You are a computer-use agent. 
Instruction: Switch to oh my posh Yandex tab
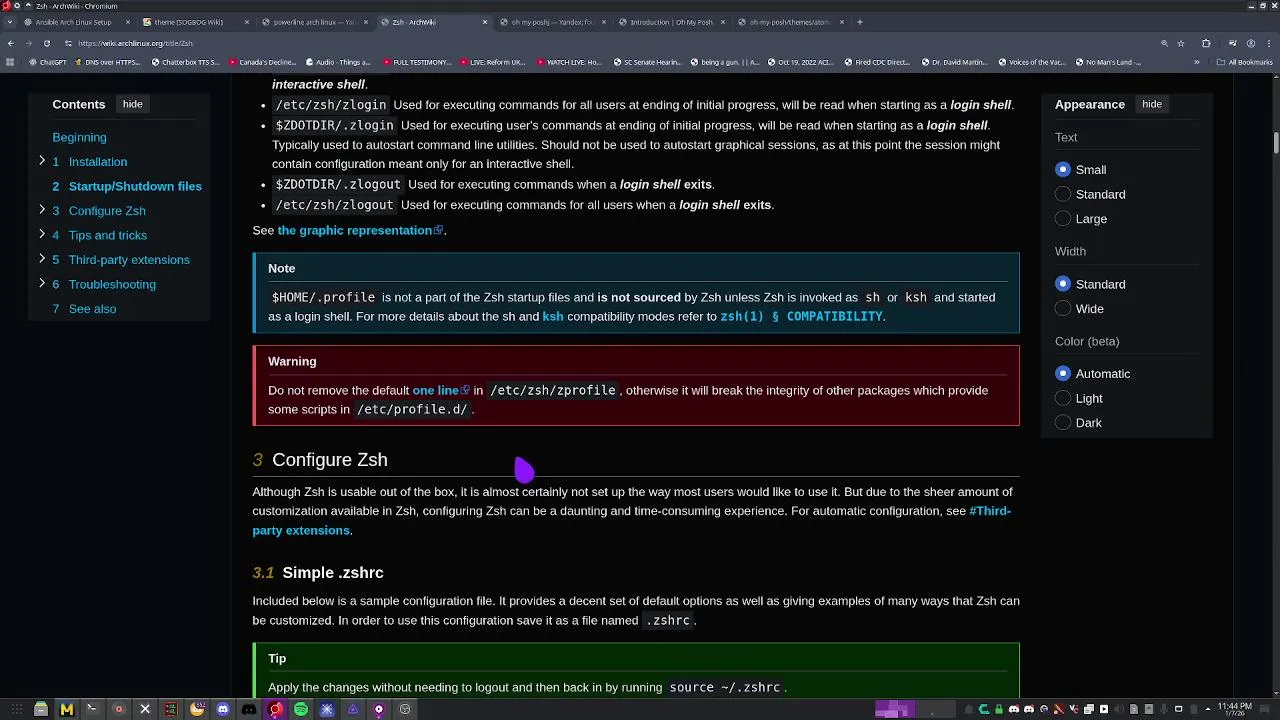tap(551, 22)
